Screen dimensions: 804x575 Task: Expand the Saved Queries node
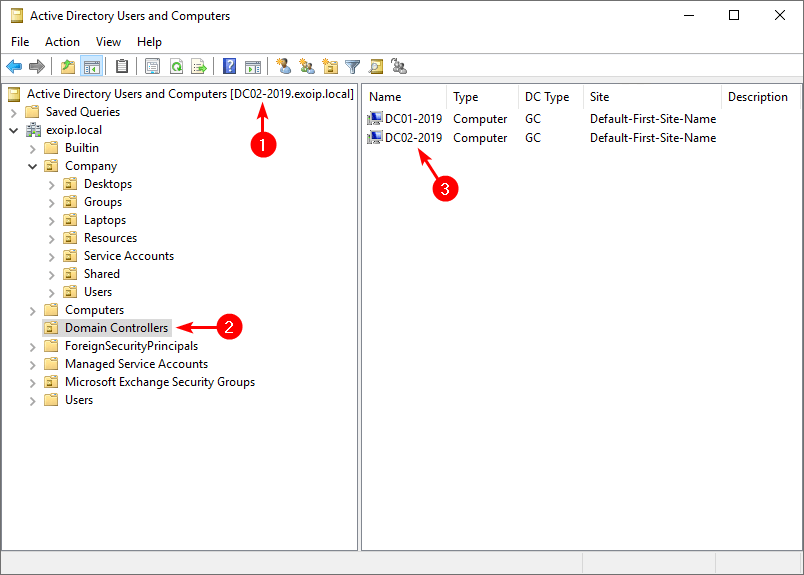[x=14, y=112]
